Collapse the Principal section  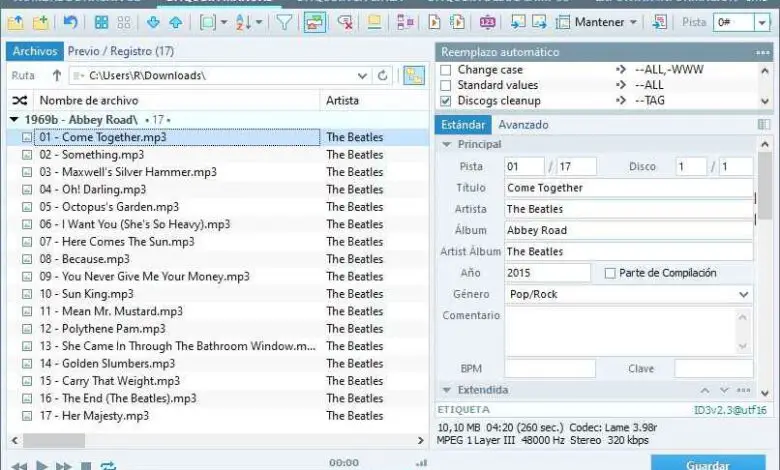[x=447, y=144]
